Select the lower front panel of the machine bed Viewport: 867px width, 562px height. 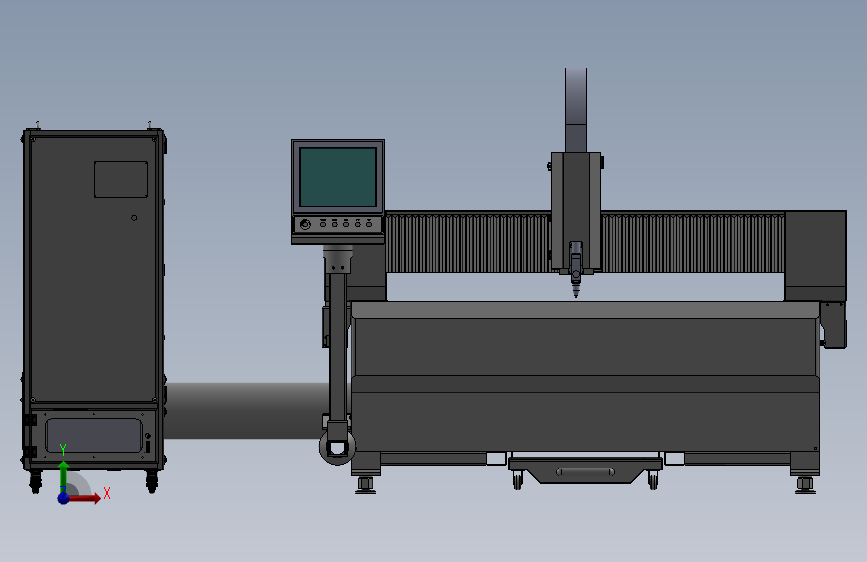585,422
